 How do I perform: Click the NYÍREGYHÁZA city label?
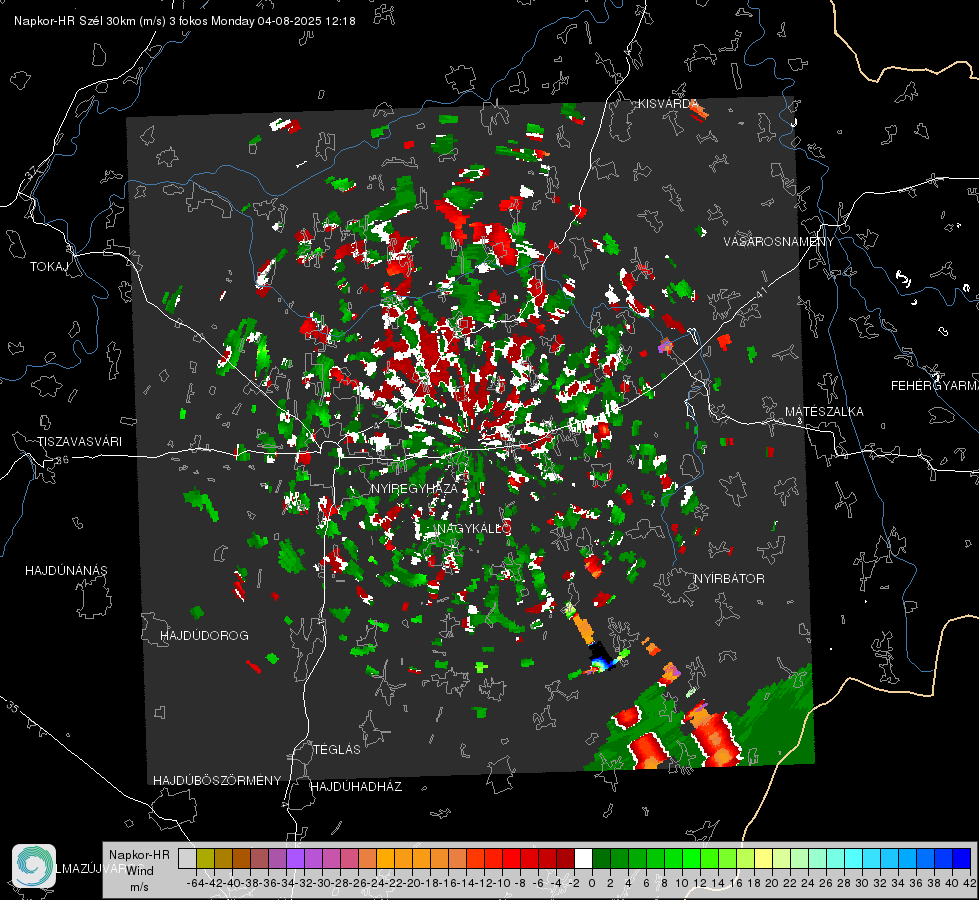(414, 488)
